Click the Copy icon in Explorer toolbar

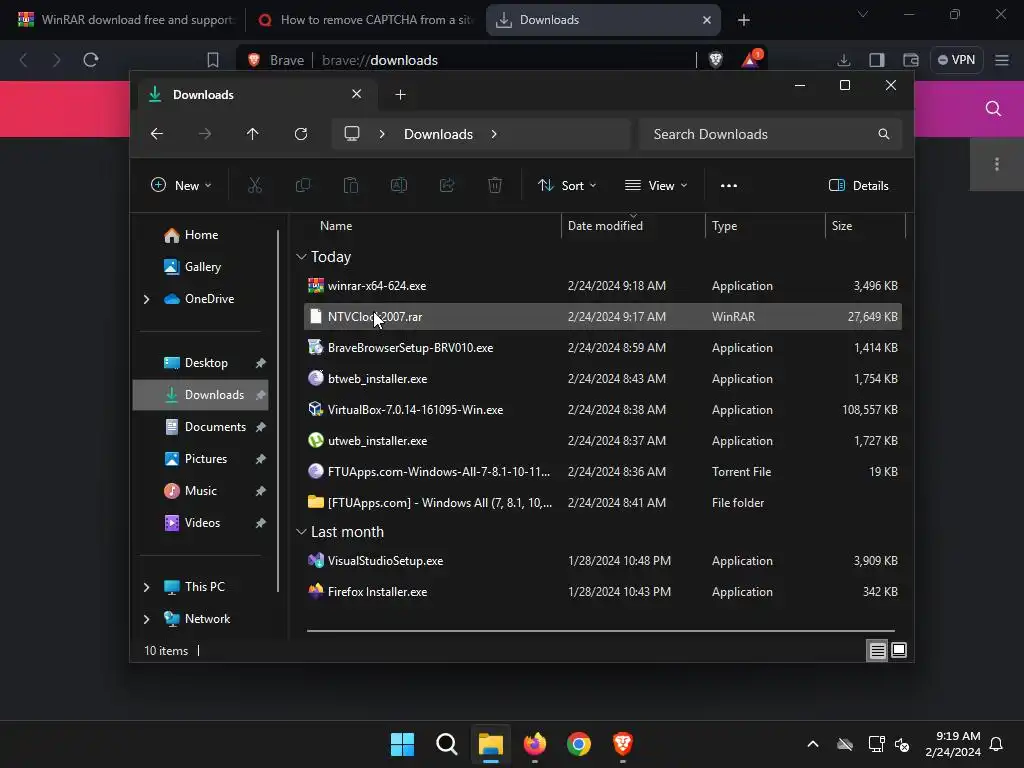303,185
